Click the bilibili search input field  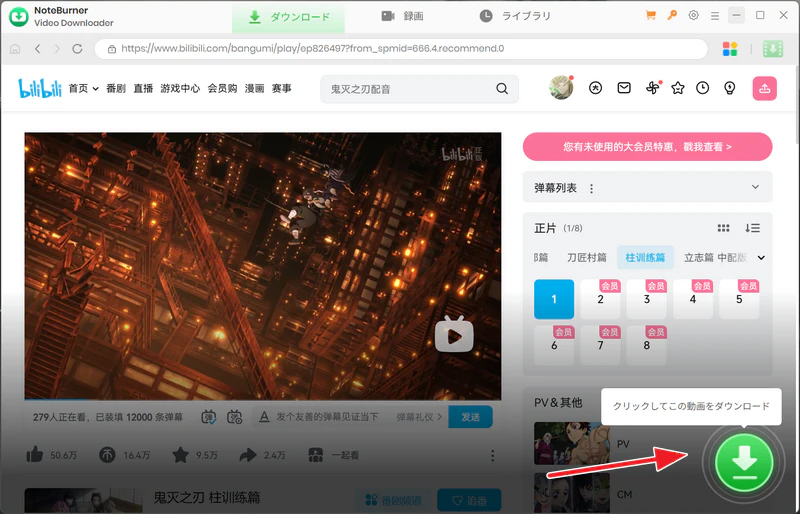point(408,89)
